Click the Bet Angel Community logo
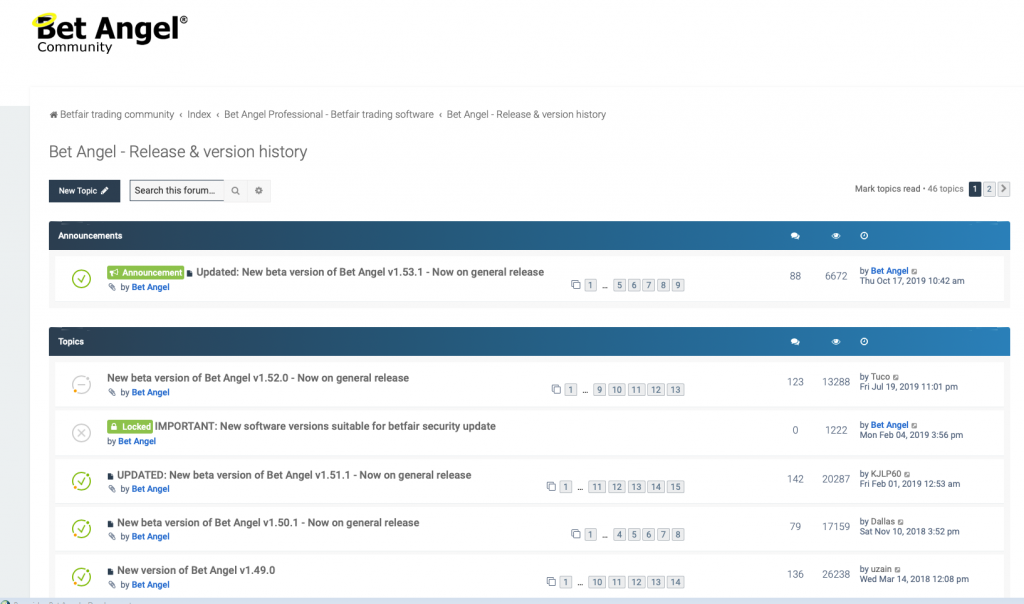 click(x=110, y=33)
